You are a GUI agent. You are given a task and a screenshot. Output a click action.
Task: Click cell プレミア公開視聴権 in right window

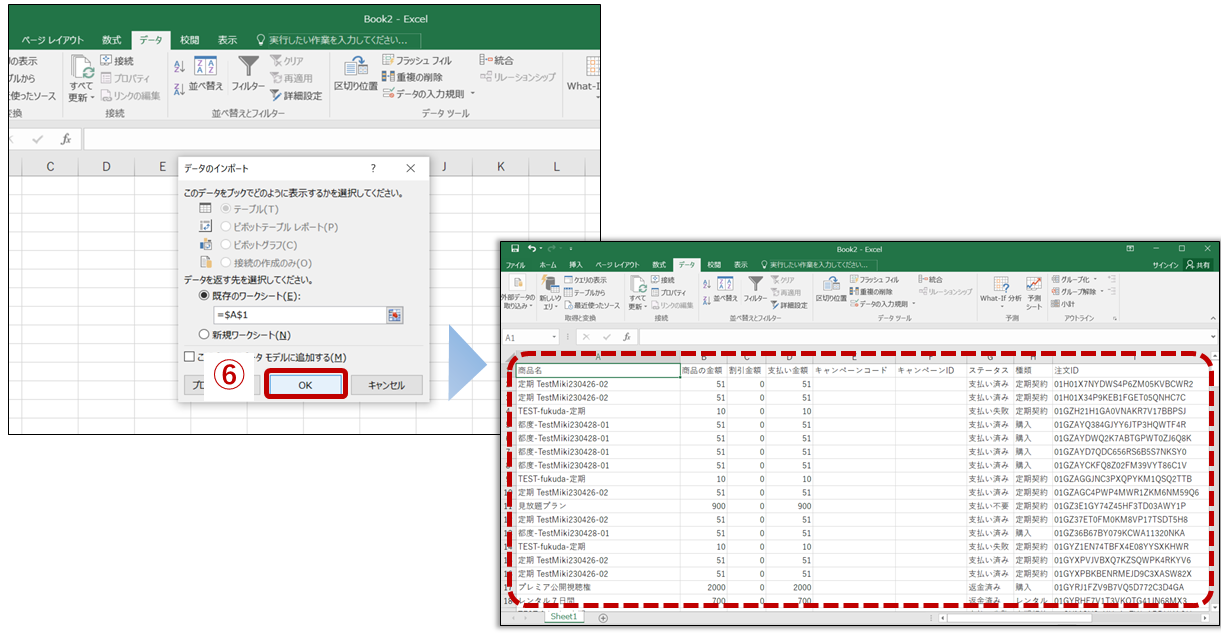click(x=597, y=588)
